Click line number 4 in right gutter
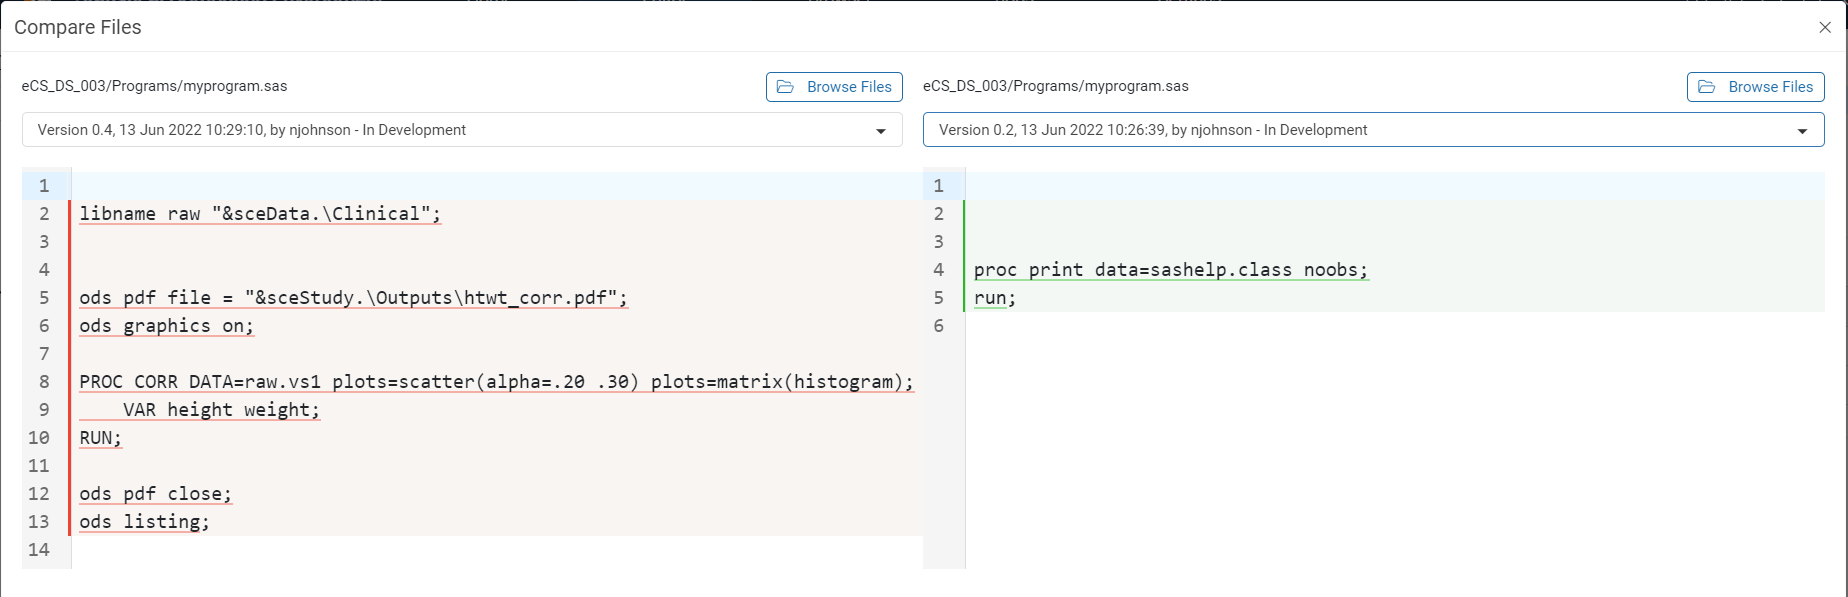Screen dimensions: 1848x597 click(x=938, y=270)
